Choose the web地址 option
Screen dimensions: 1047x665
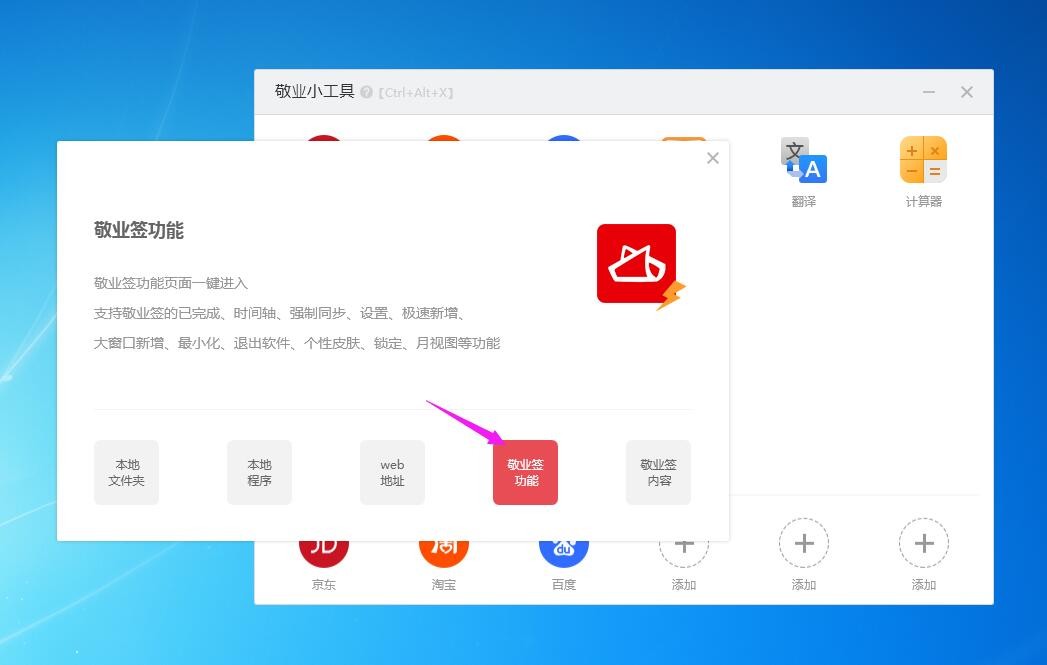tap(393, 473)
